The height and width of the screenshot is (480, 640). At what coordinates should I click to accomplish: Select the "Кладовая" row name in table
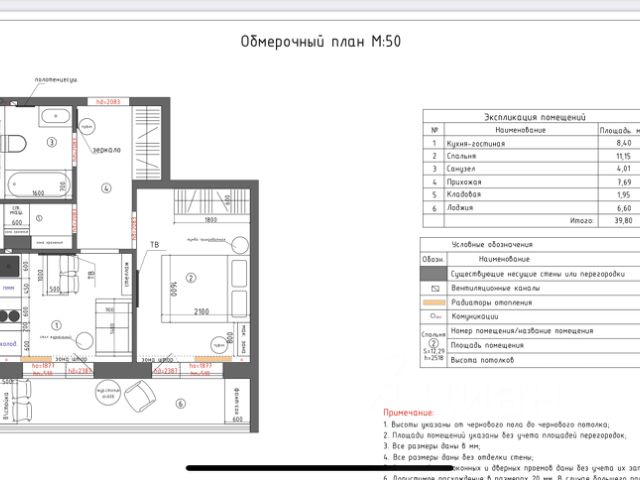[x=464, y=195]
